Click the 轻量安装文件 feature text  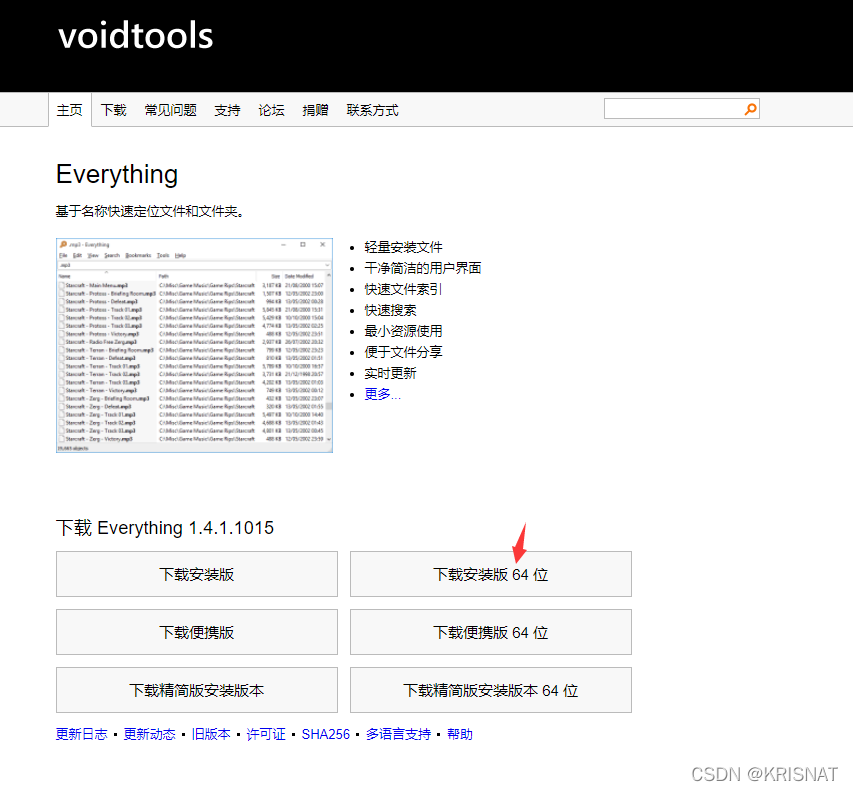pyautogui.click(x=403, y=248)
